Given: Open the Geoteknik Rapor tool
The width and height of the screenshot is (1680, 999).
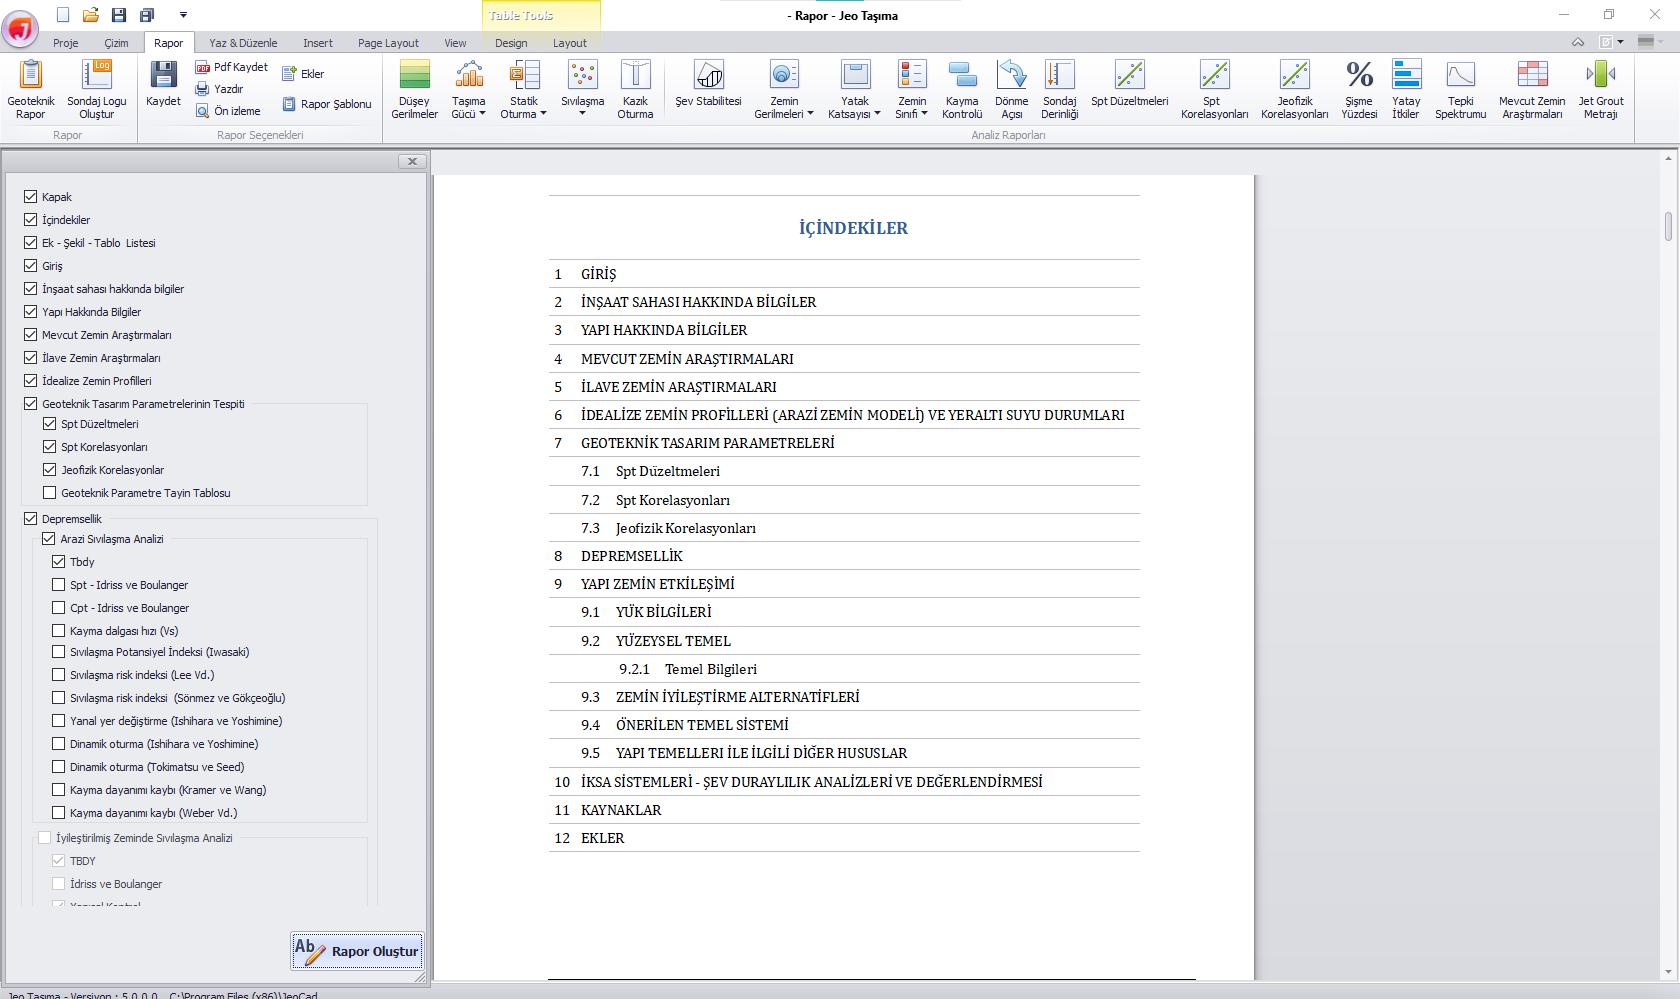Looking at the screenshot, I should (x=31, y=89).
